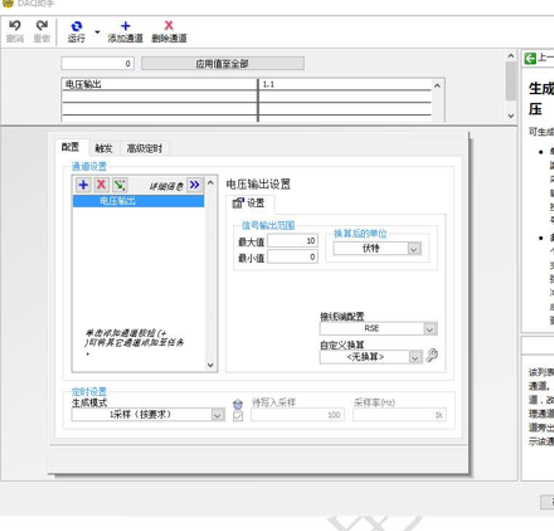
Task: Click the icon above the checkbox beside 生成模式
Action: [238, 405]
